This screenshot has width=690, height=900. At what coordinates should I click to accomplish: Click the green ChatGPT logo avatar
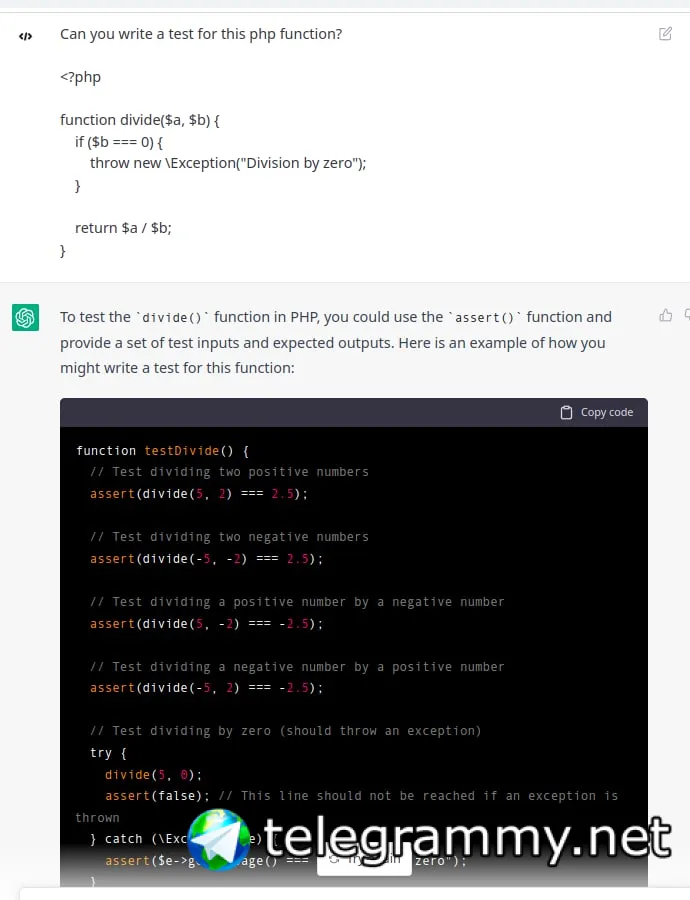coord(25,317)
